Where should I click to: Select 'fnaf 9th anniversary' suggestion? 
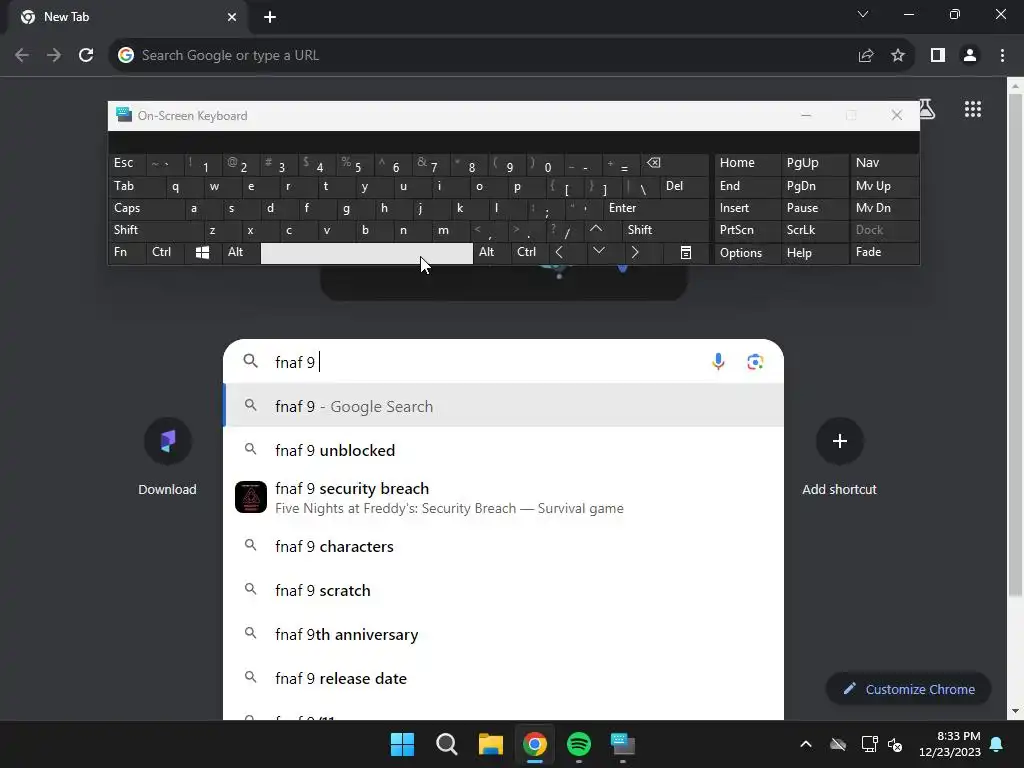point(504,634)
